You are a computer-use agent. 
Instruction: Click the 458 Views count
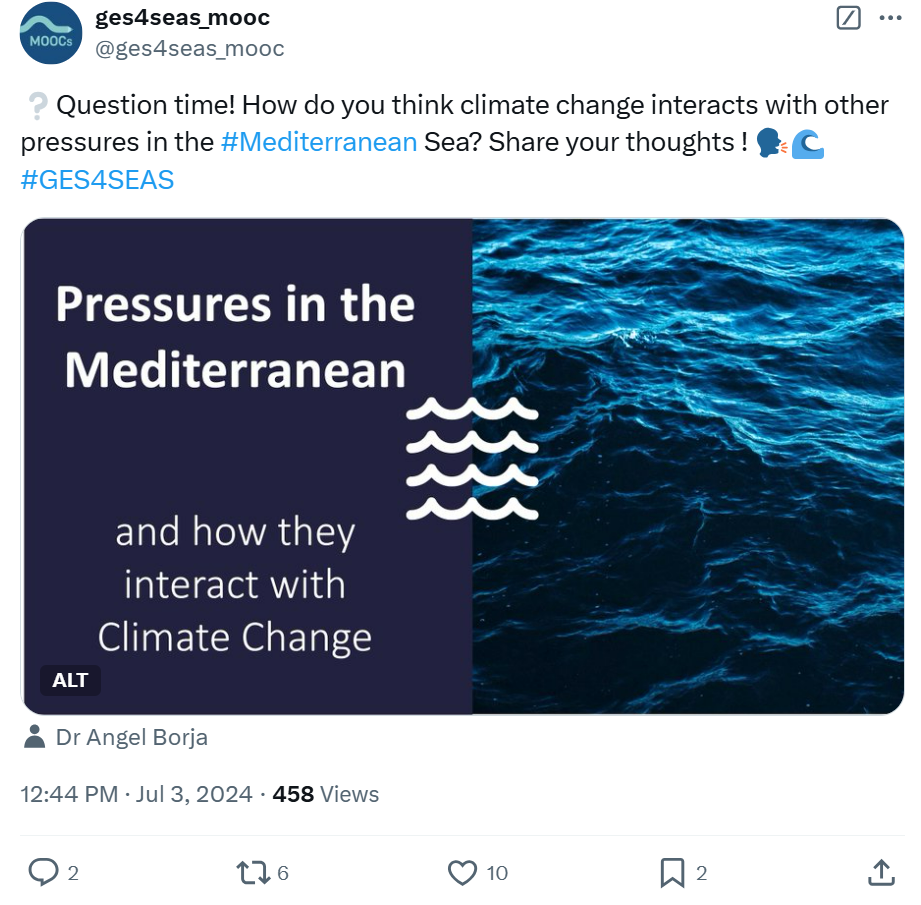(x=326, y=794)
